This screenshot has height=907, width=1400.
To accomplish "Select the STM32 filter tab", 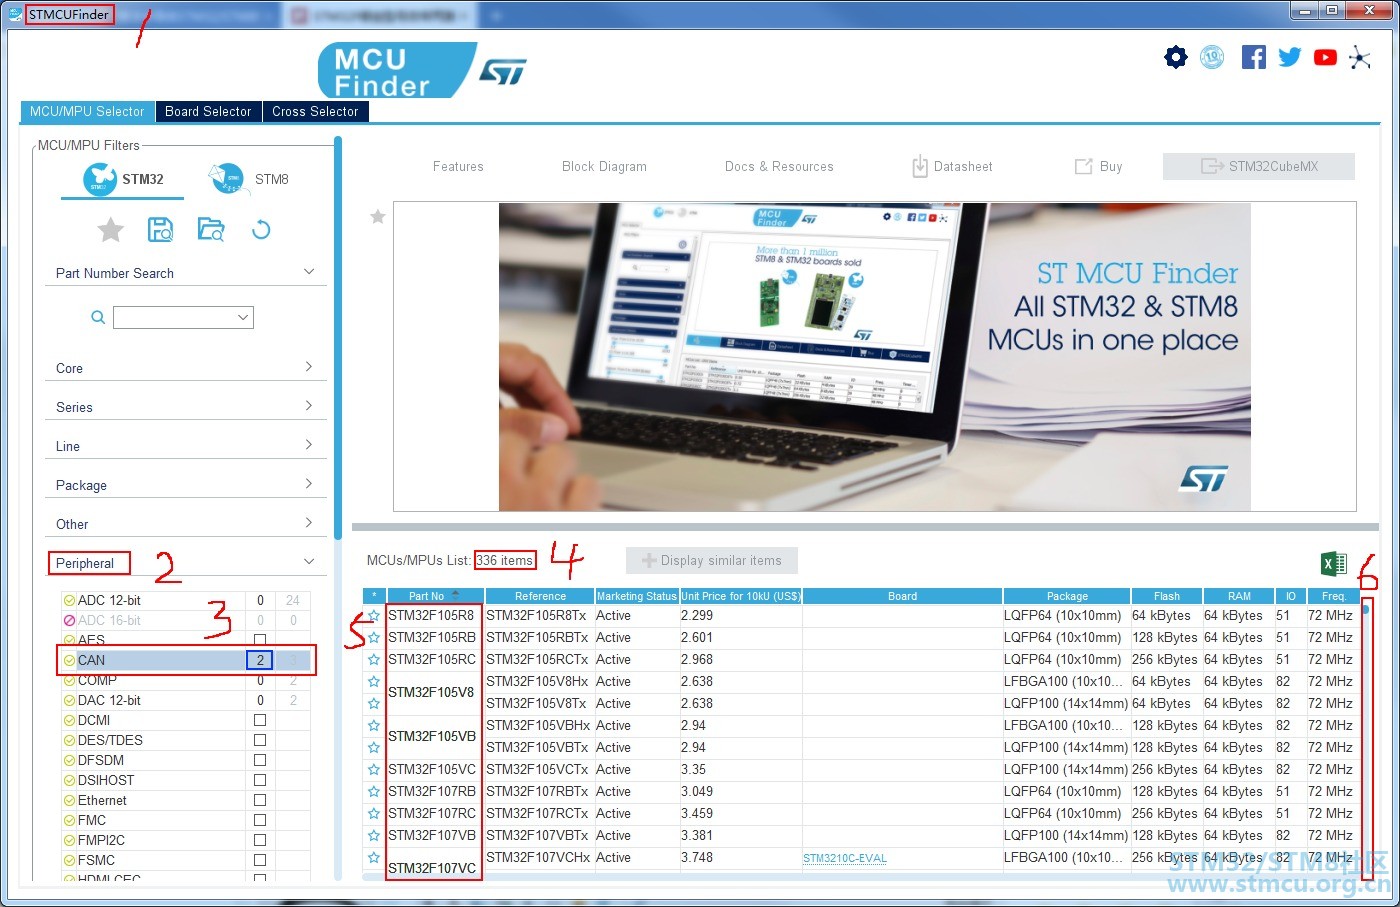I will (123, 180).
